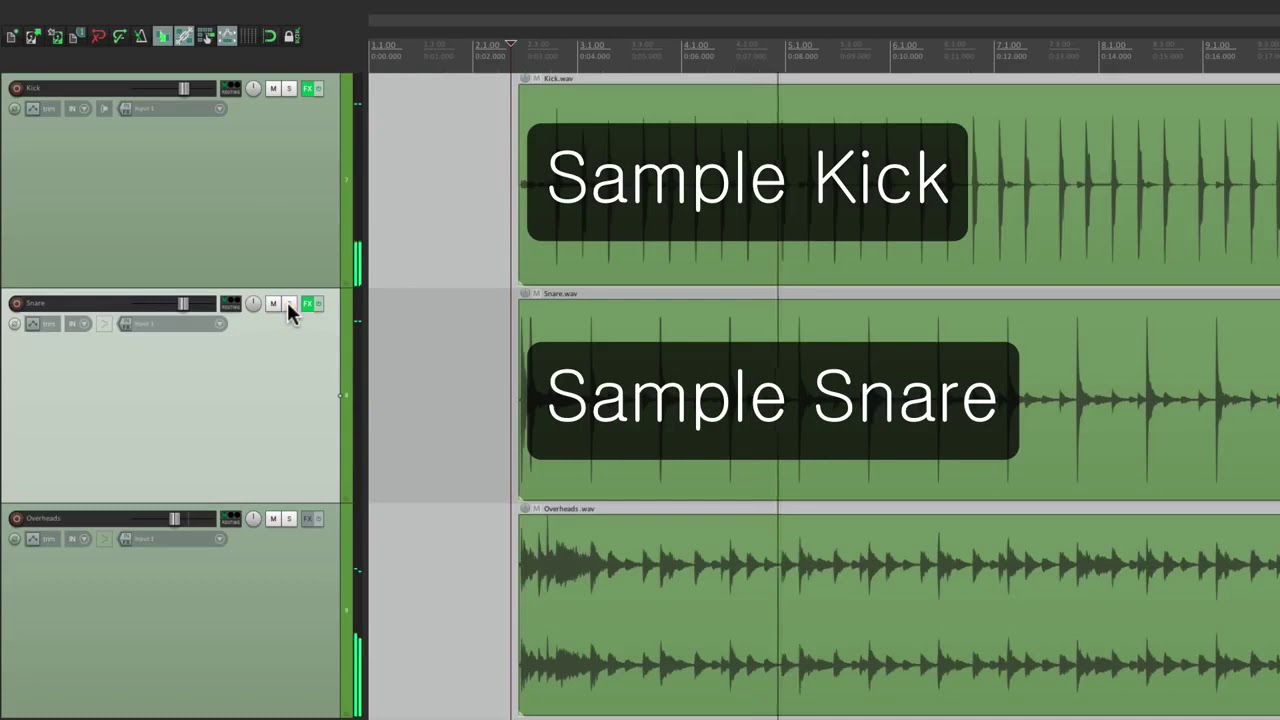Open the Kick track routing window
The height and width of the screenshot is (720, 1280).
pos(231,89)
